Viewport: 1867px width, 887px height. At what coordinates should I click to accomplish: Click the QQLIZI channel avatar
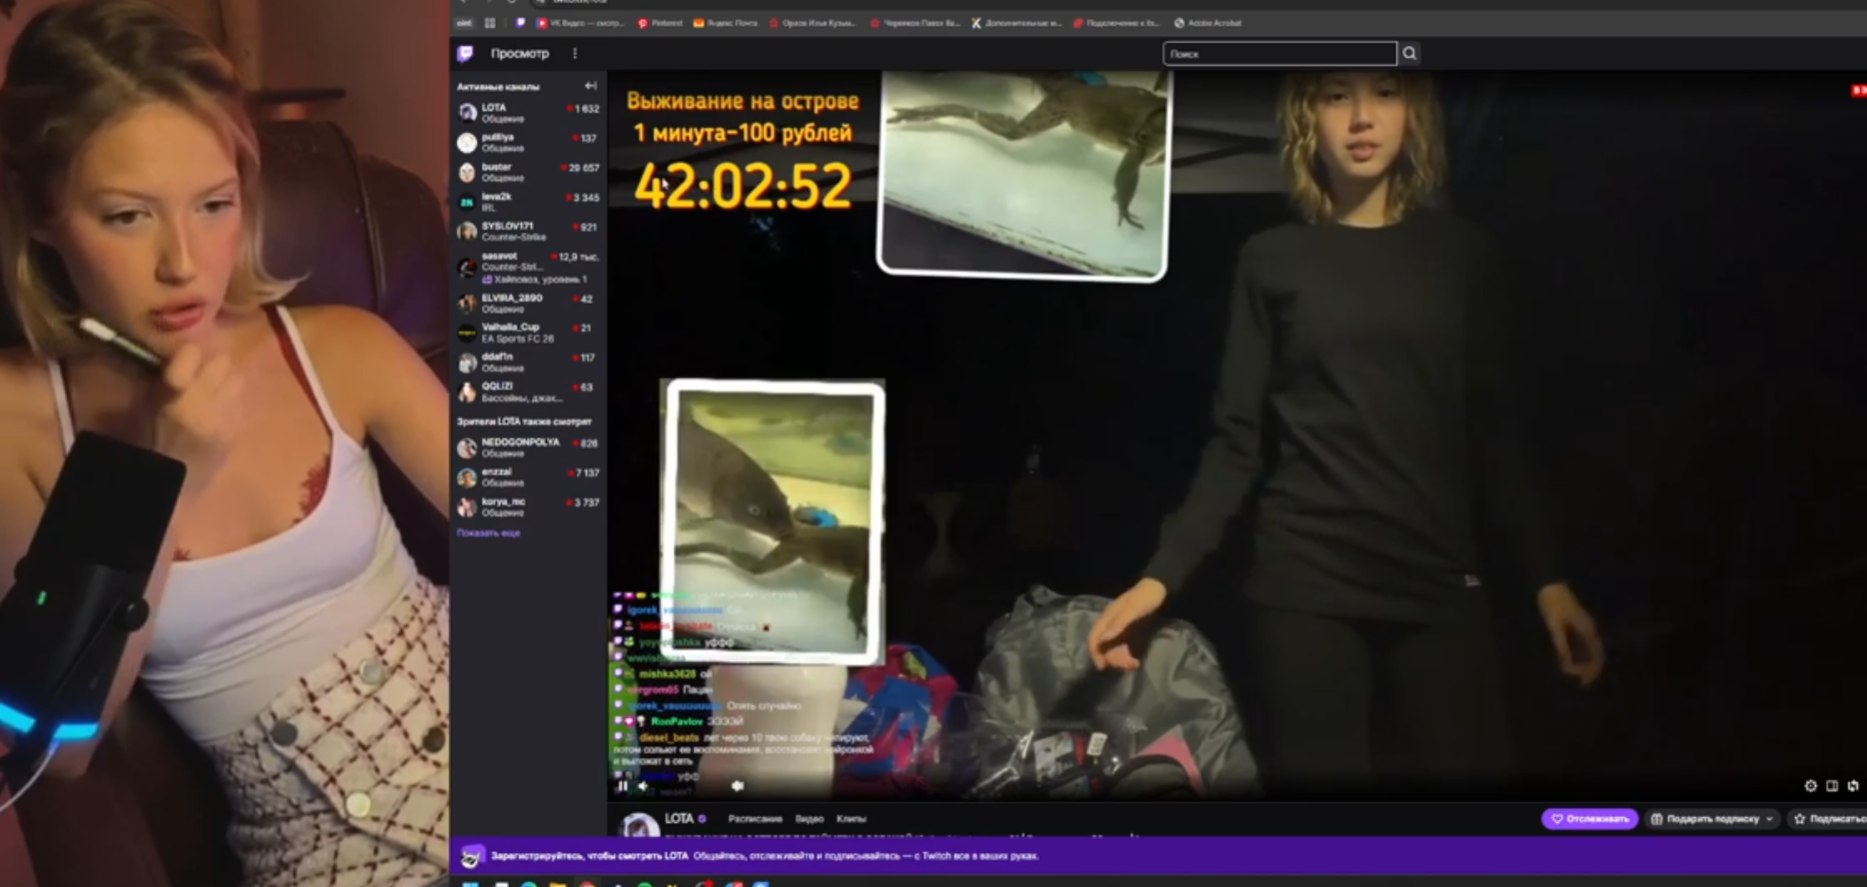[x=467, y=392]
